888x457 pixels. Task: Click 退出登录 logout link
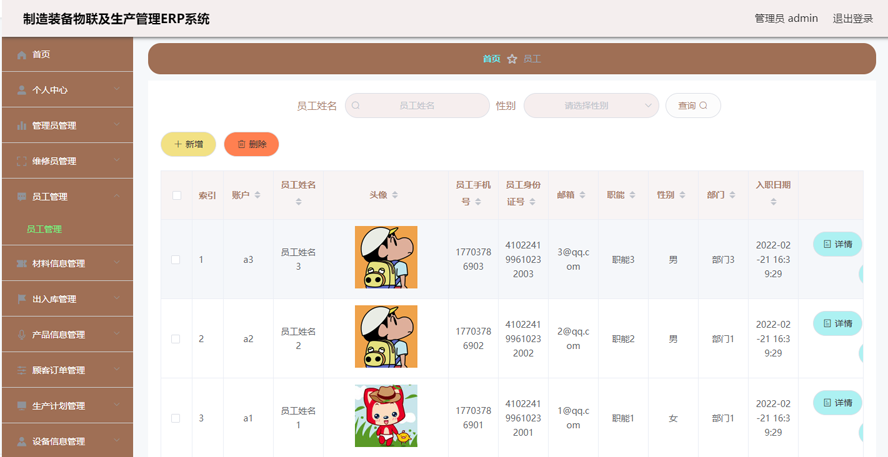(x=853, y=19)
